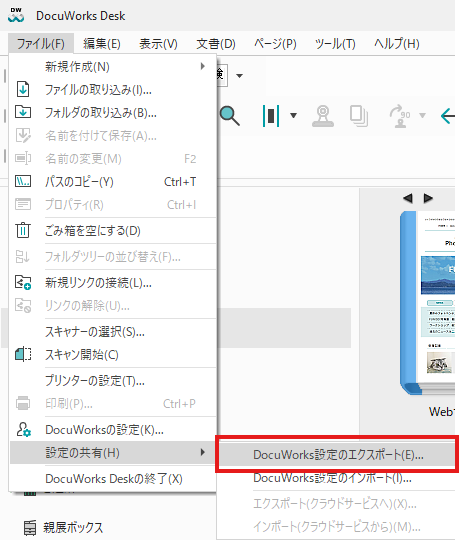Viewport: 460px width, 540px height.
Task: Open dropdown arrow beside rotate 90 icon
Action: point(422,116)
